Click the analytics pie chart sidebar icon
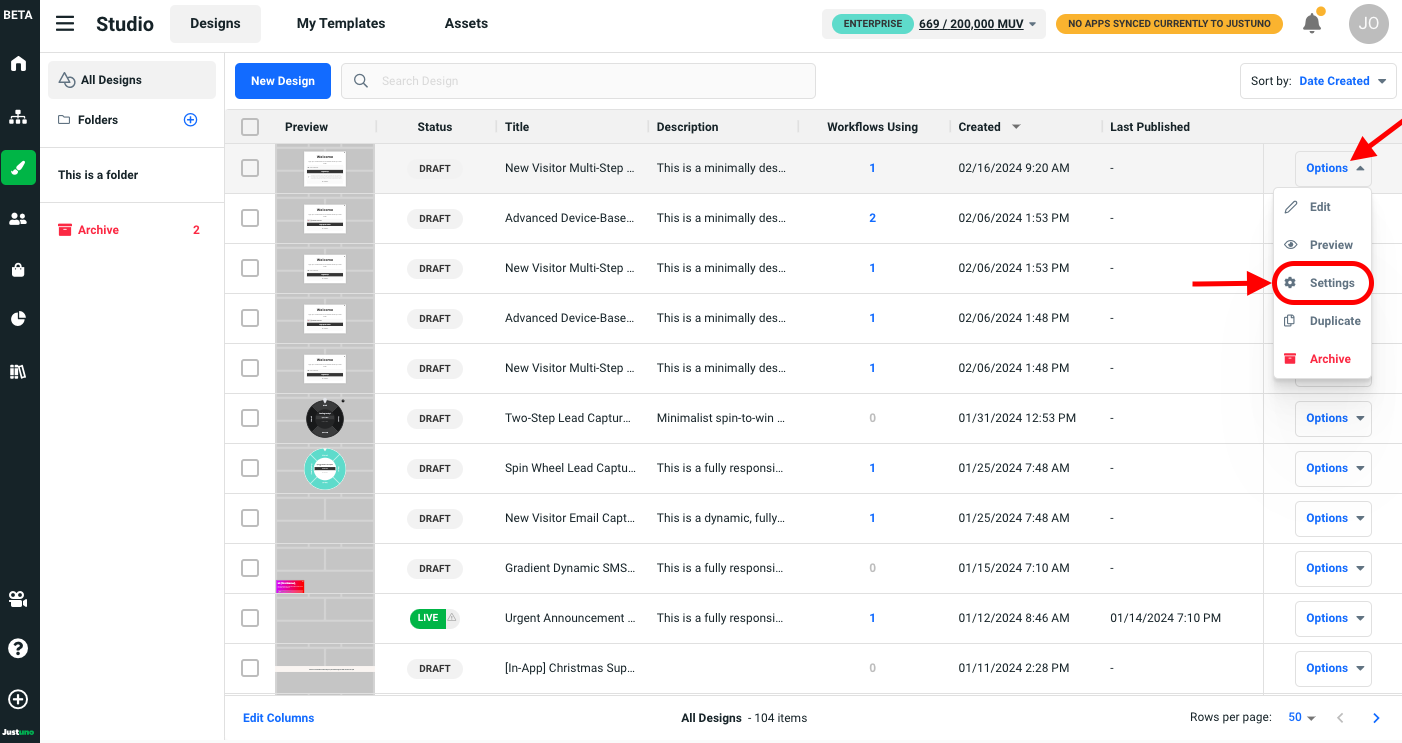The width and height of the screenshot is (1402, 743). tap(18, 319)
